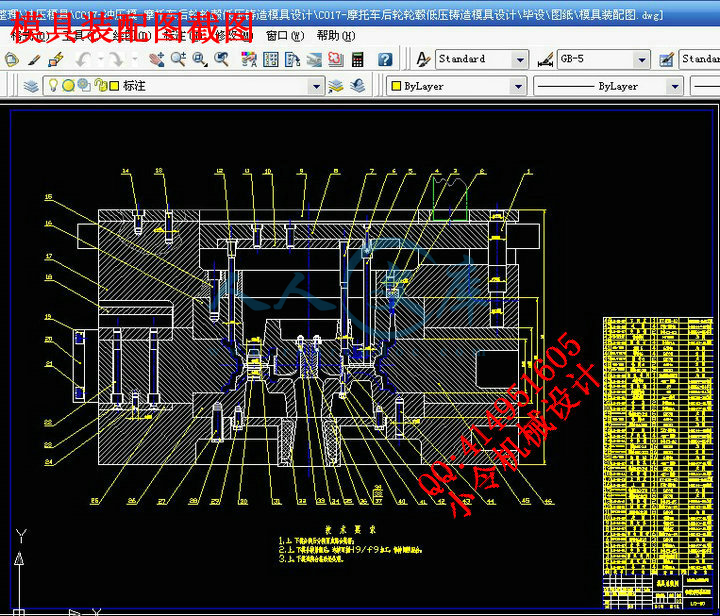Toggle freeze sun icon for 标注 layer
The image size is (720, 616).
coord(68,85)
